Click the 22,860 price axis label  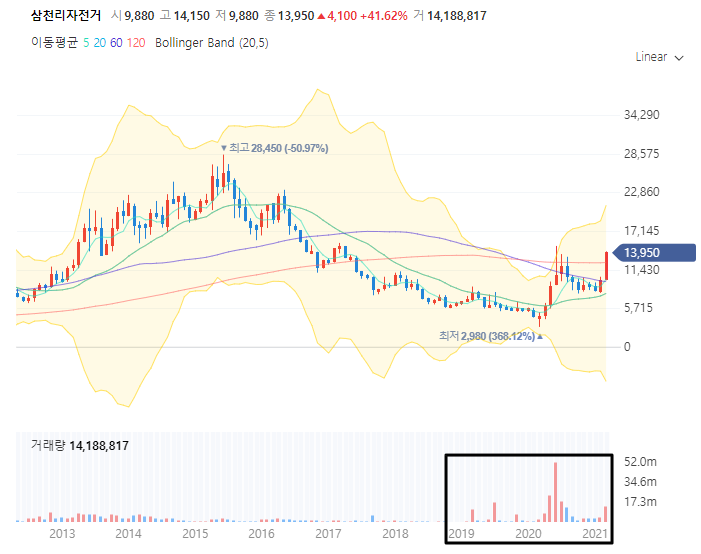642,192
